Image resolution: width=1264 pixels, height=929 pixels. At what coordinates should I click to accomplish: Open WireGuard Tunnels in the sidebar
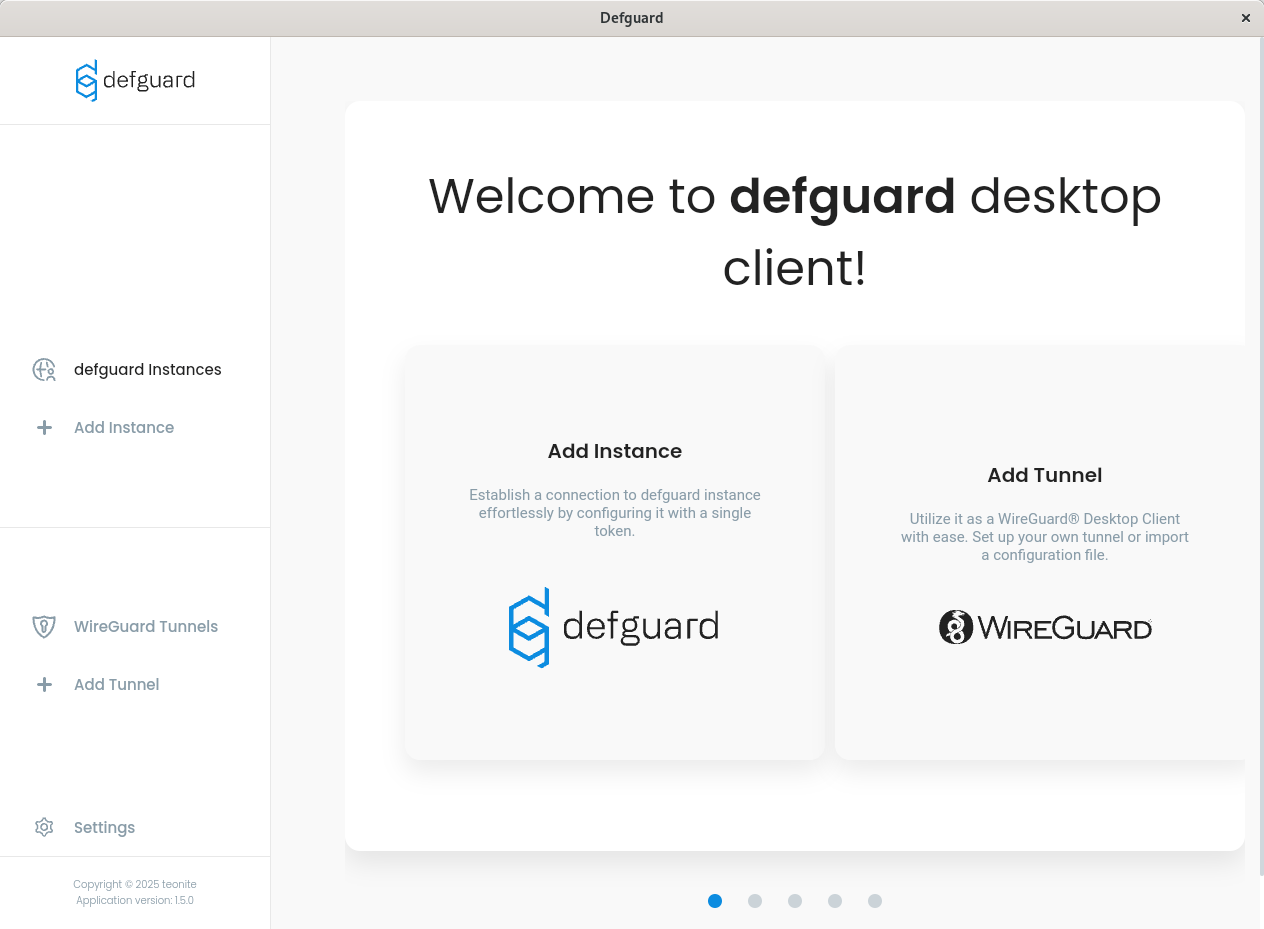[146, 627]
